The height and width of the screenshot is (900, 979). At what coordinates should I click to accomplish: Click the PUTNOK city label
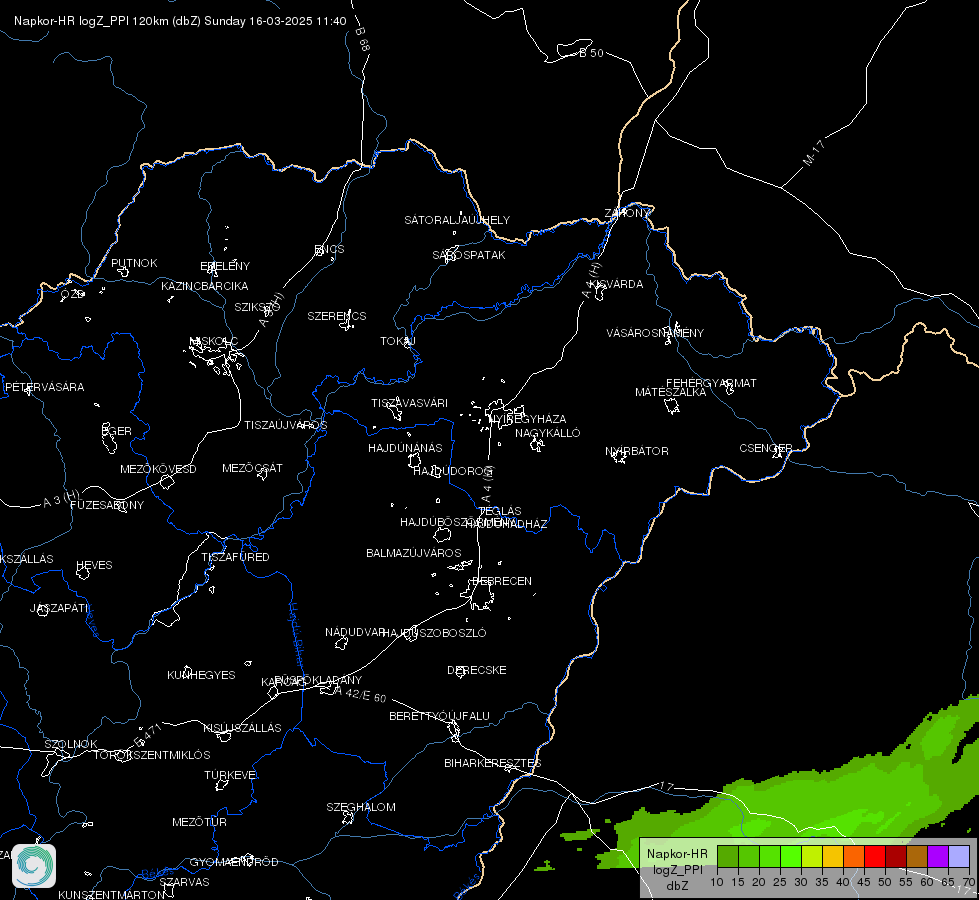tap(134, 263)
